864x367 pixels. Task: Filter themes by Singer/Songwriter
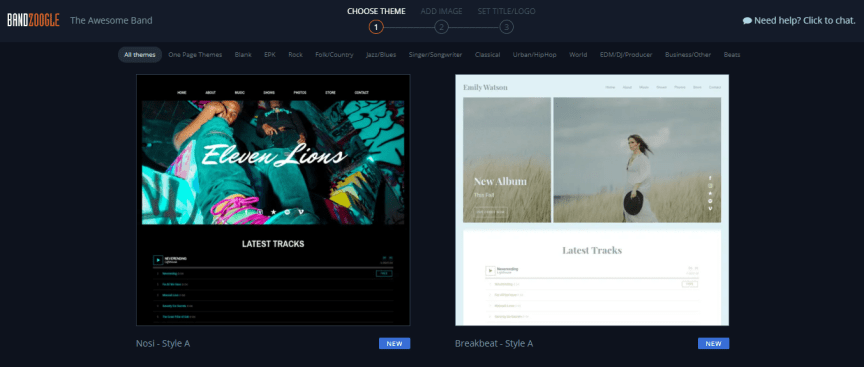435,55
